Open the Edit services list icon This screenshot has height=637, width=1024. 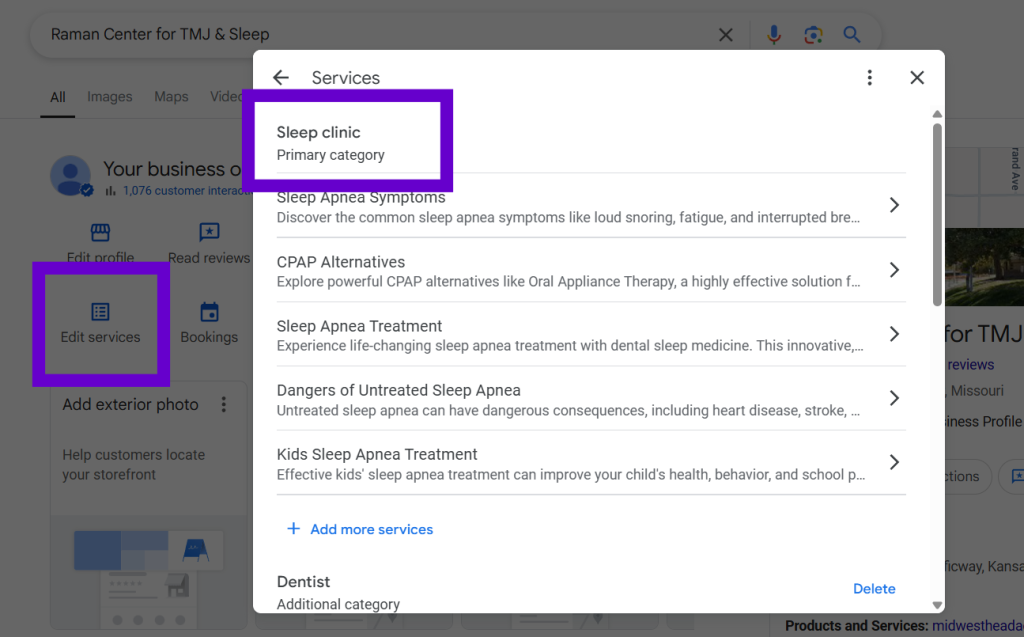(99, 311)
